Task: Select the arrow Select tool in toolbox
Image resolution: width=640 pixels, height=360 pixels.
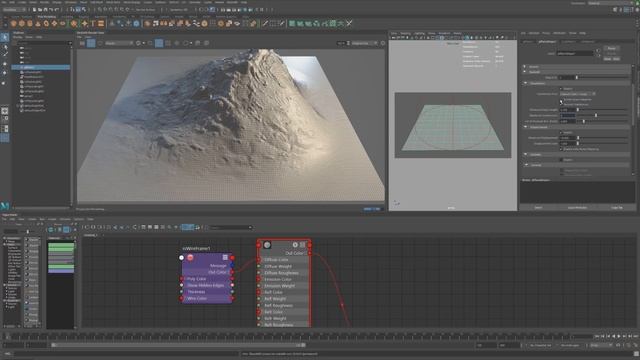Action: click(5, 38)
